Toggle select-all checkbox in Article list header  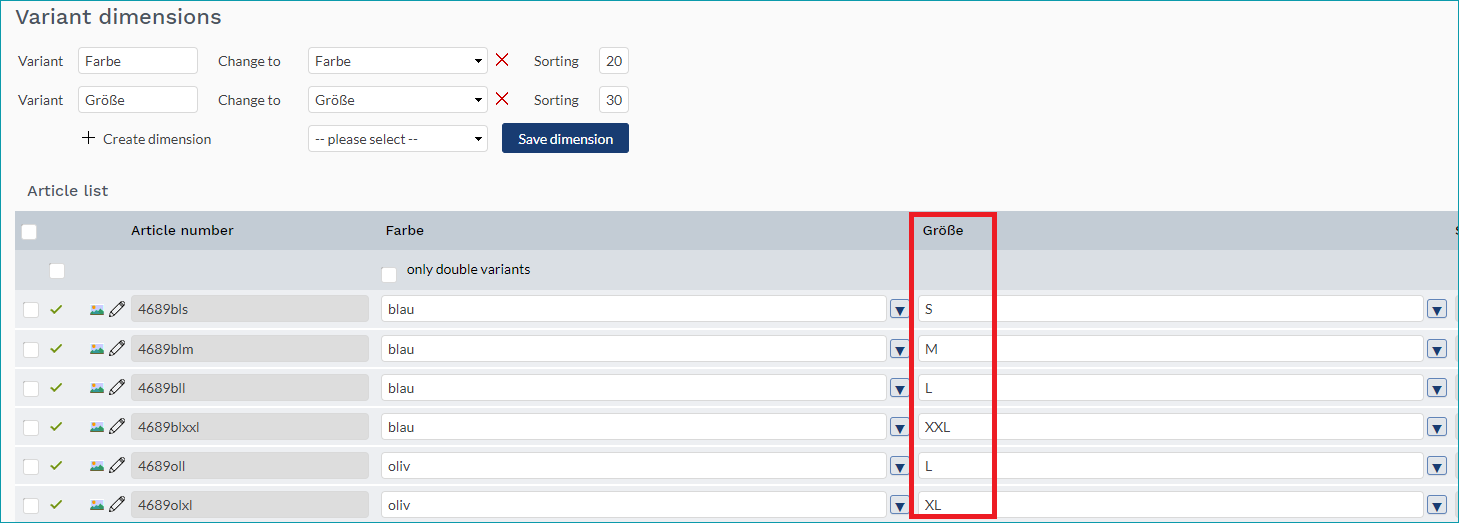tap(29, 232)
